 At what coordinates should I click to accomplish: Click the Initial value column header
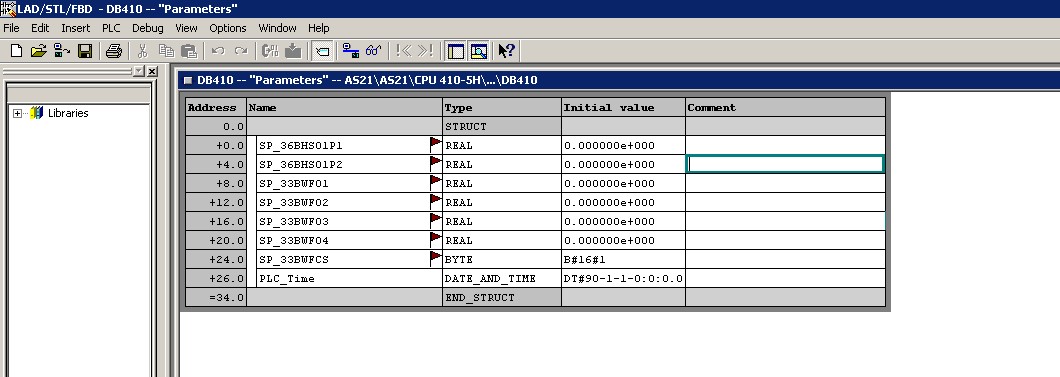click(x=623, y=107)
